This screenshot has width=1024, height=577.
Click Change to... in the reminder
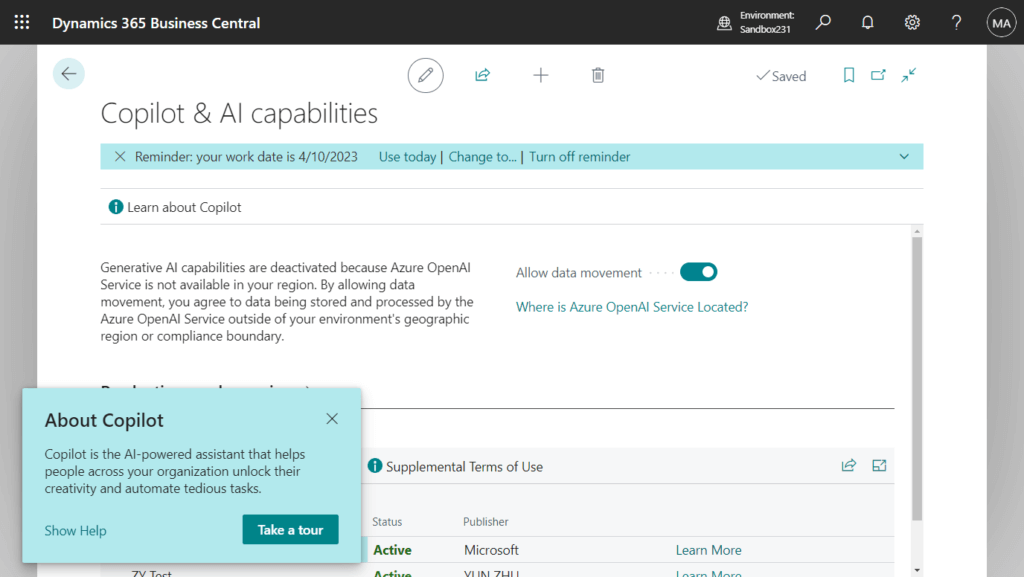coord(483,157)
